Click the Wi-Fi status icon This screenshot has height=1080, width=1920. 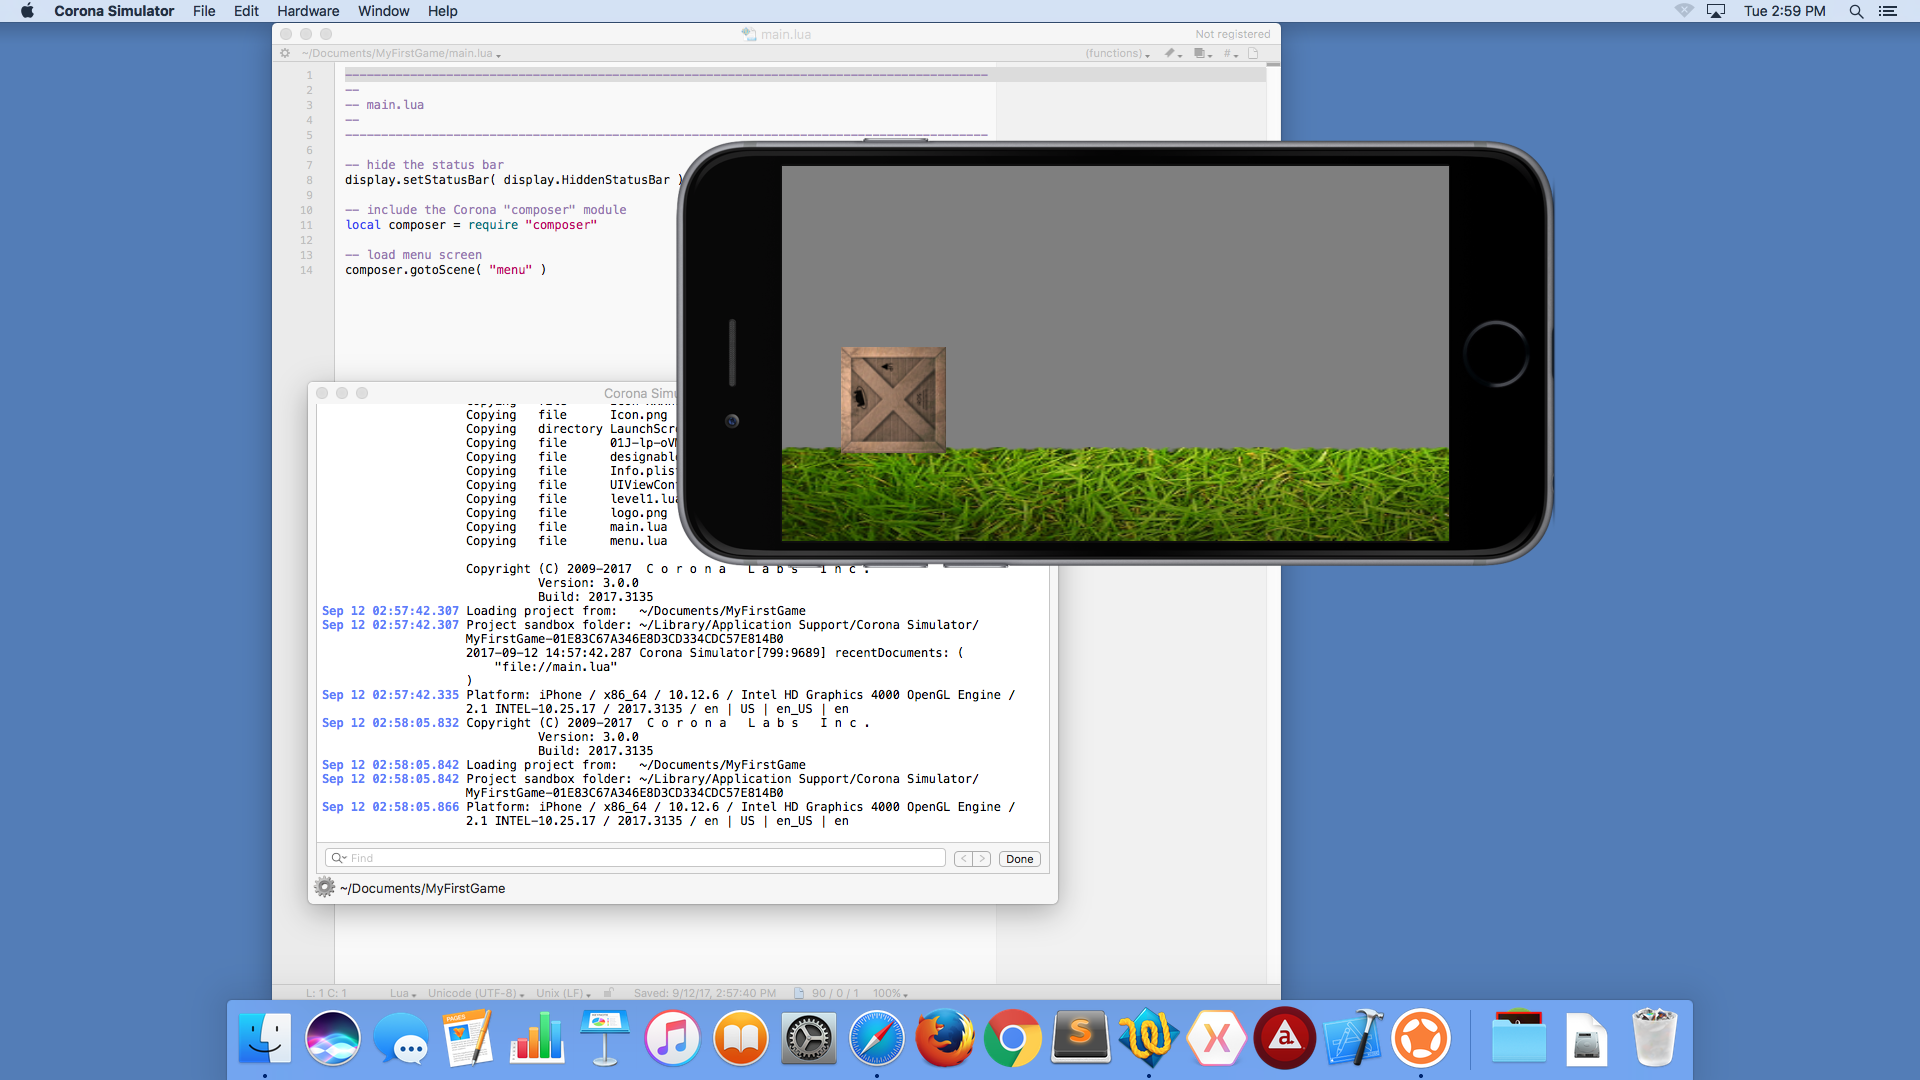(x=1684, y=11)
